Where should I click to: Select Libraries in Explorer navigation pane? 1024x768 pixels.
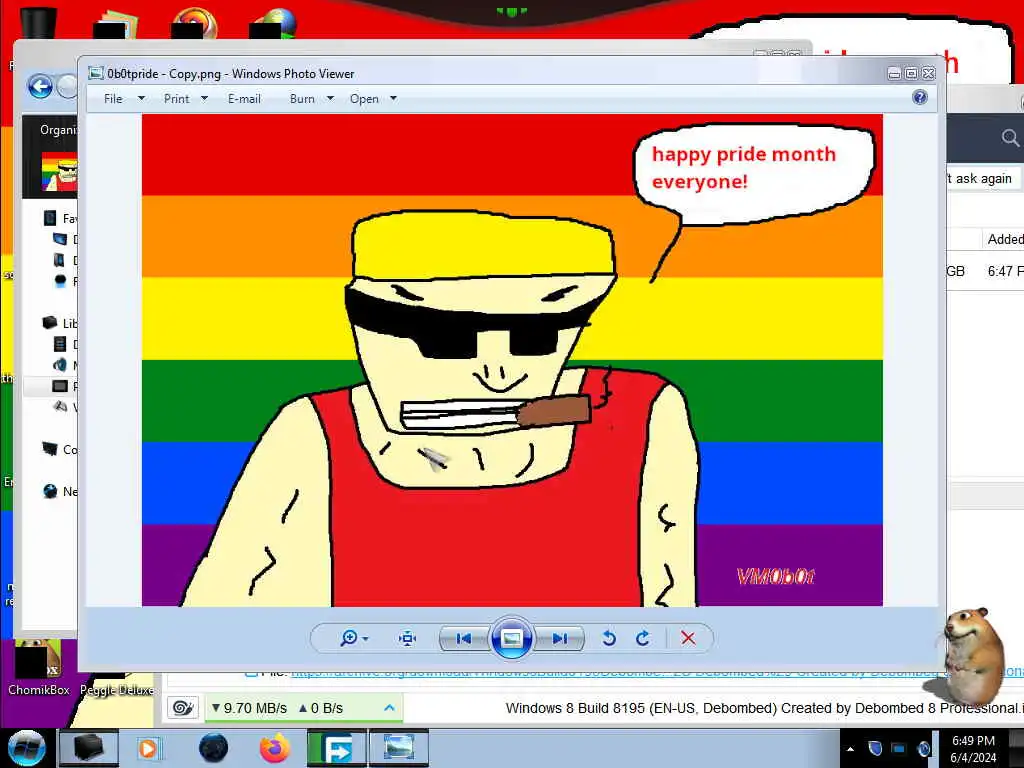point(60,323)
